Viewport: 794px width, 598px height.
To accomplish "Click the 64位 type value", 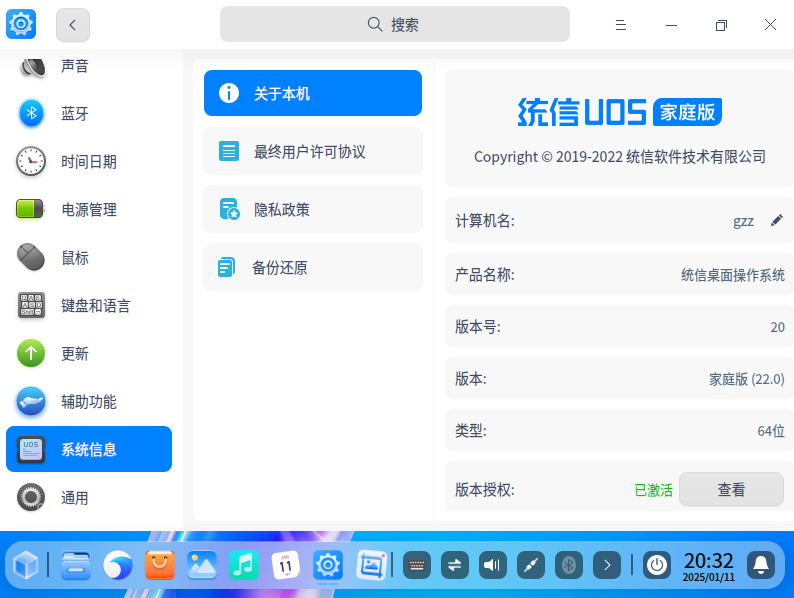I will pos(771,431).
